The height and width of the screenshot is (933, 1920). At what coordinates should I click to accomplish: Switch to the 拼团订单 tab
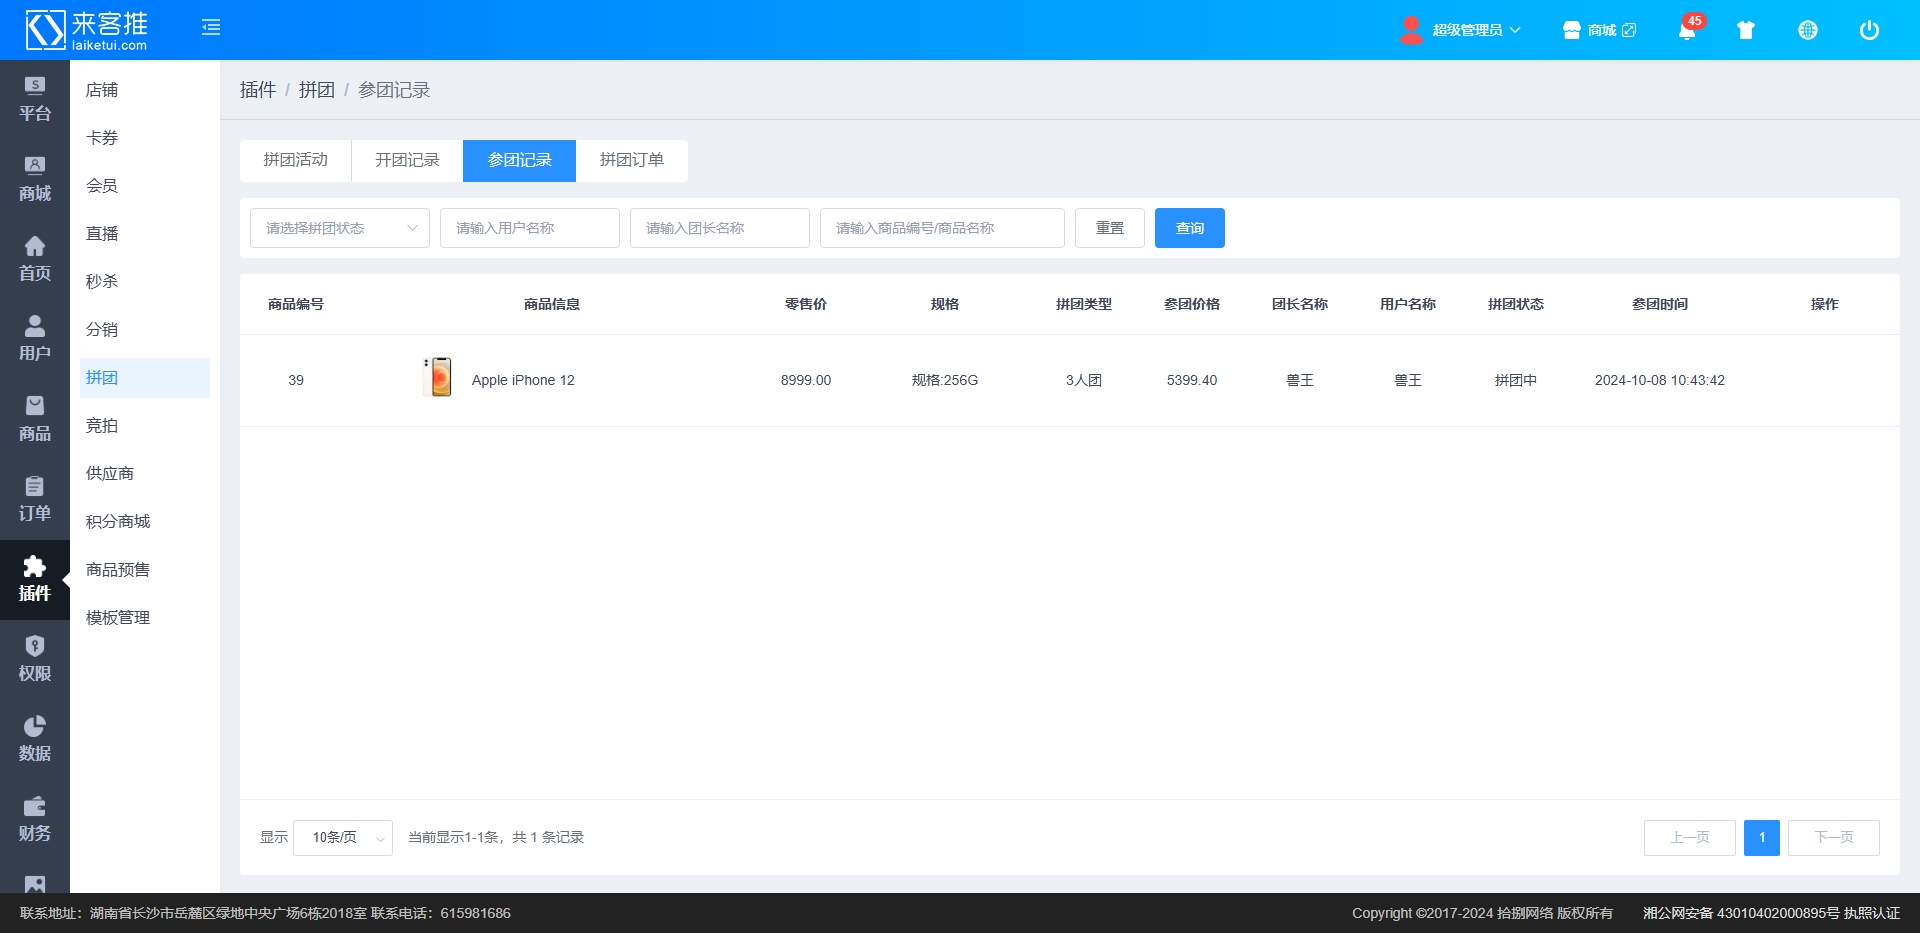[631, 160]
